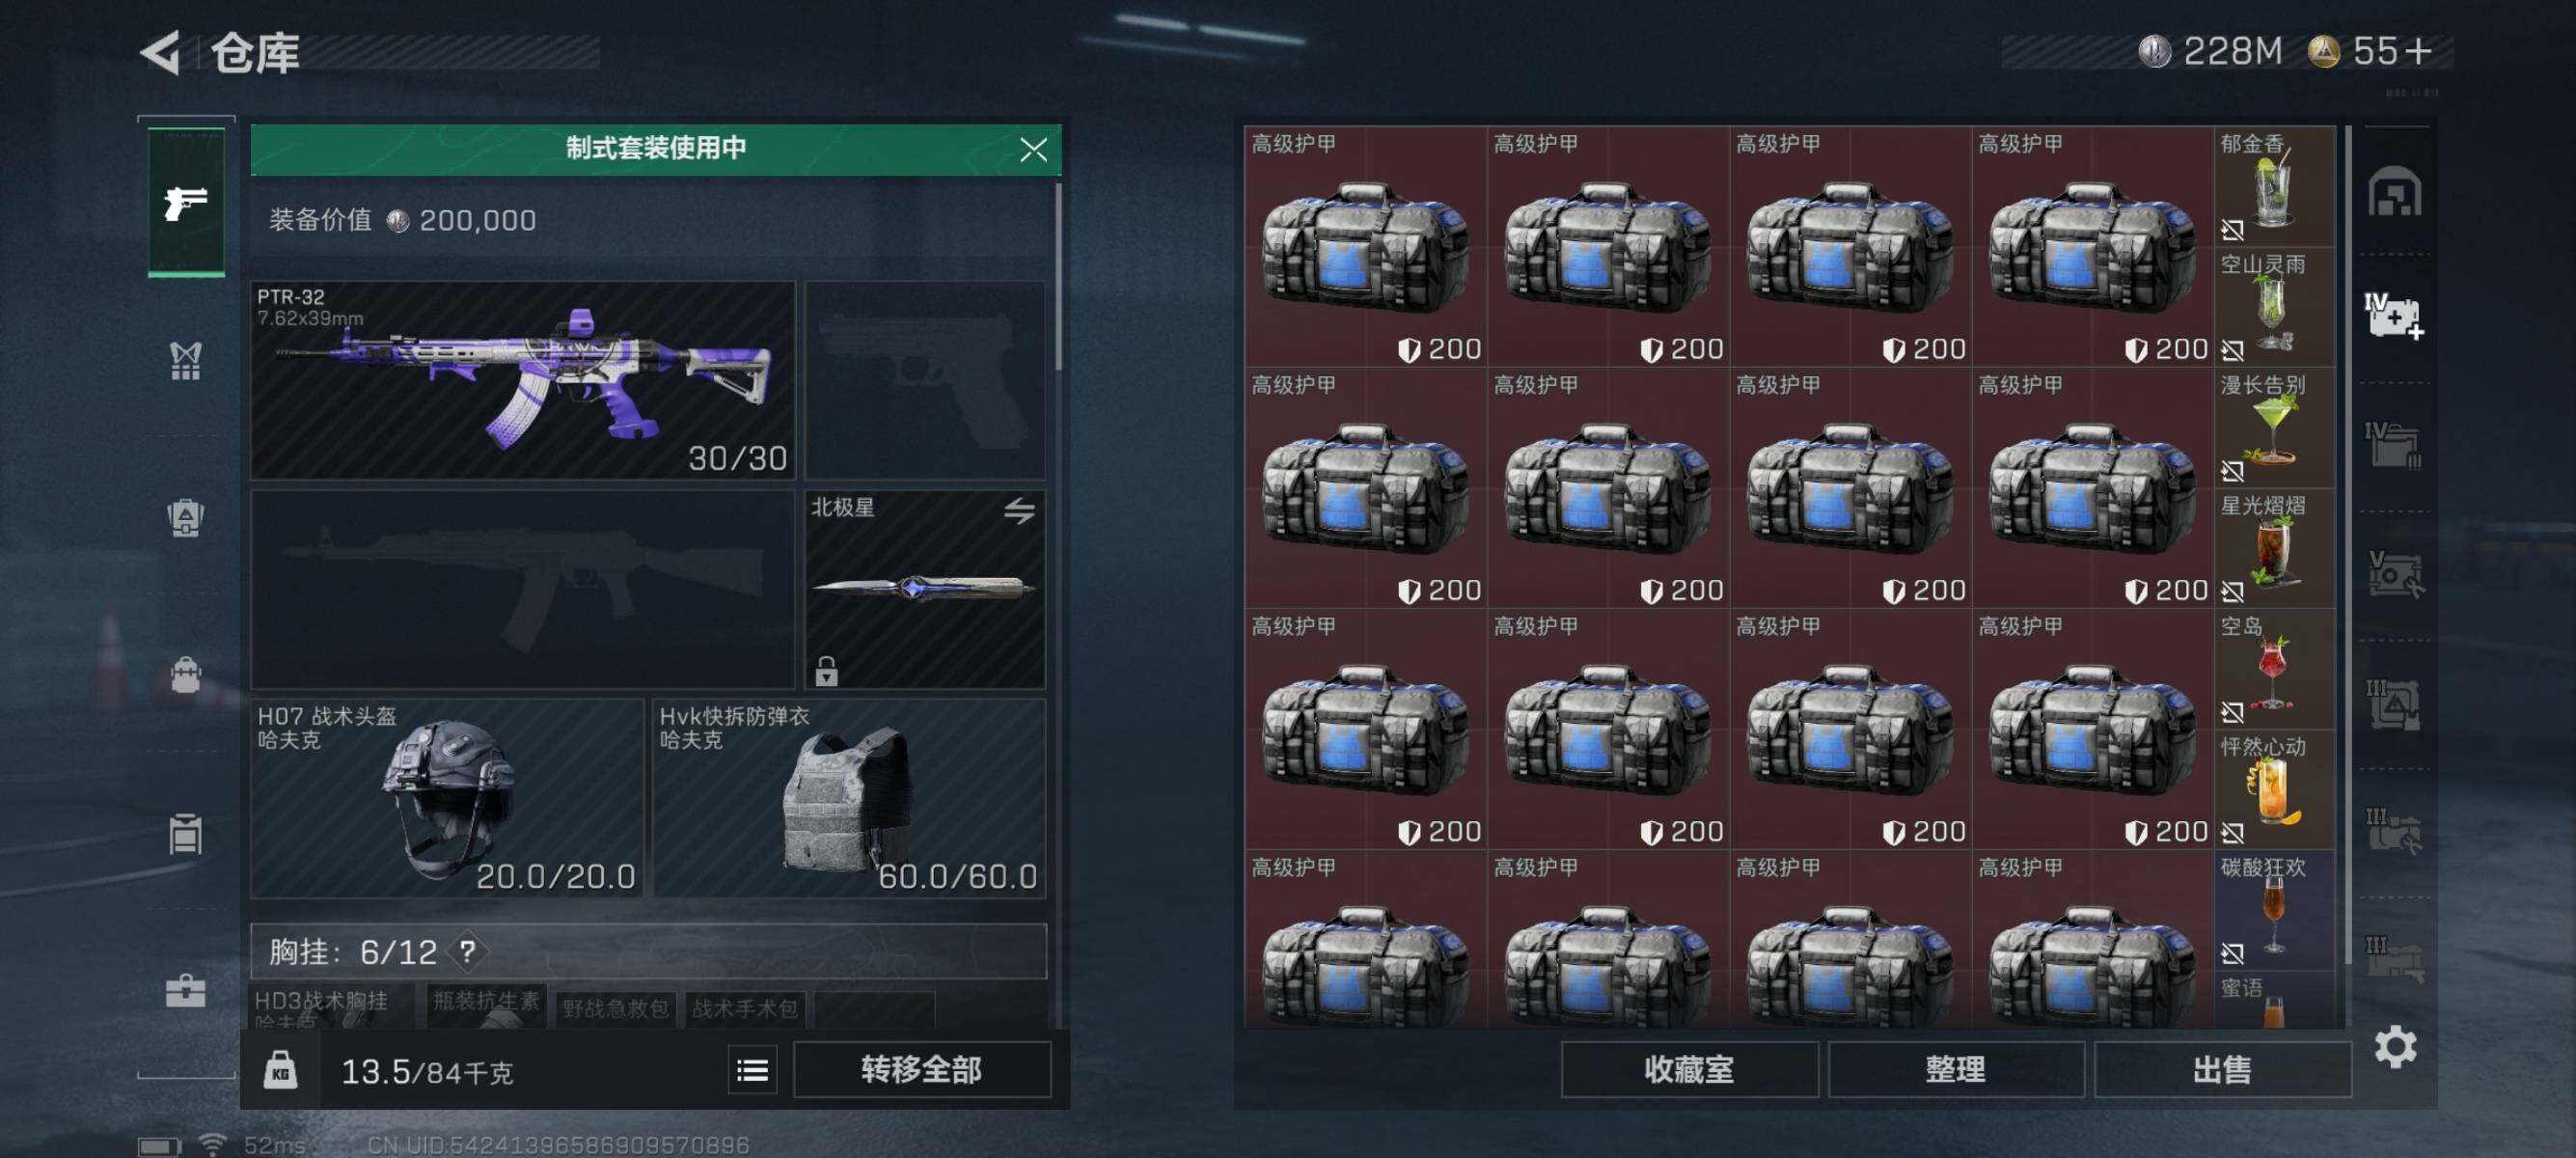Expand the 胸挂 6/12 chest rig bar
This screenshot has height=1158, width=2576.
[x=648, y=951]
